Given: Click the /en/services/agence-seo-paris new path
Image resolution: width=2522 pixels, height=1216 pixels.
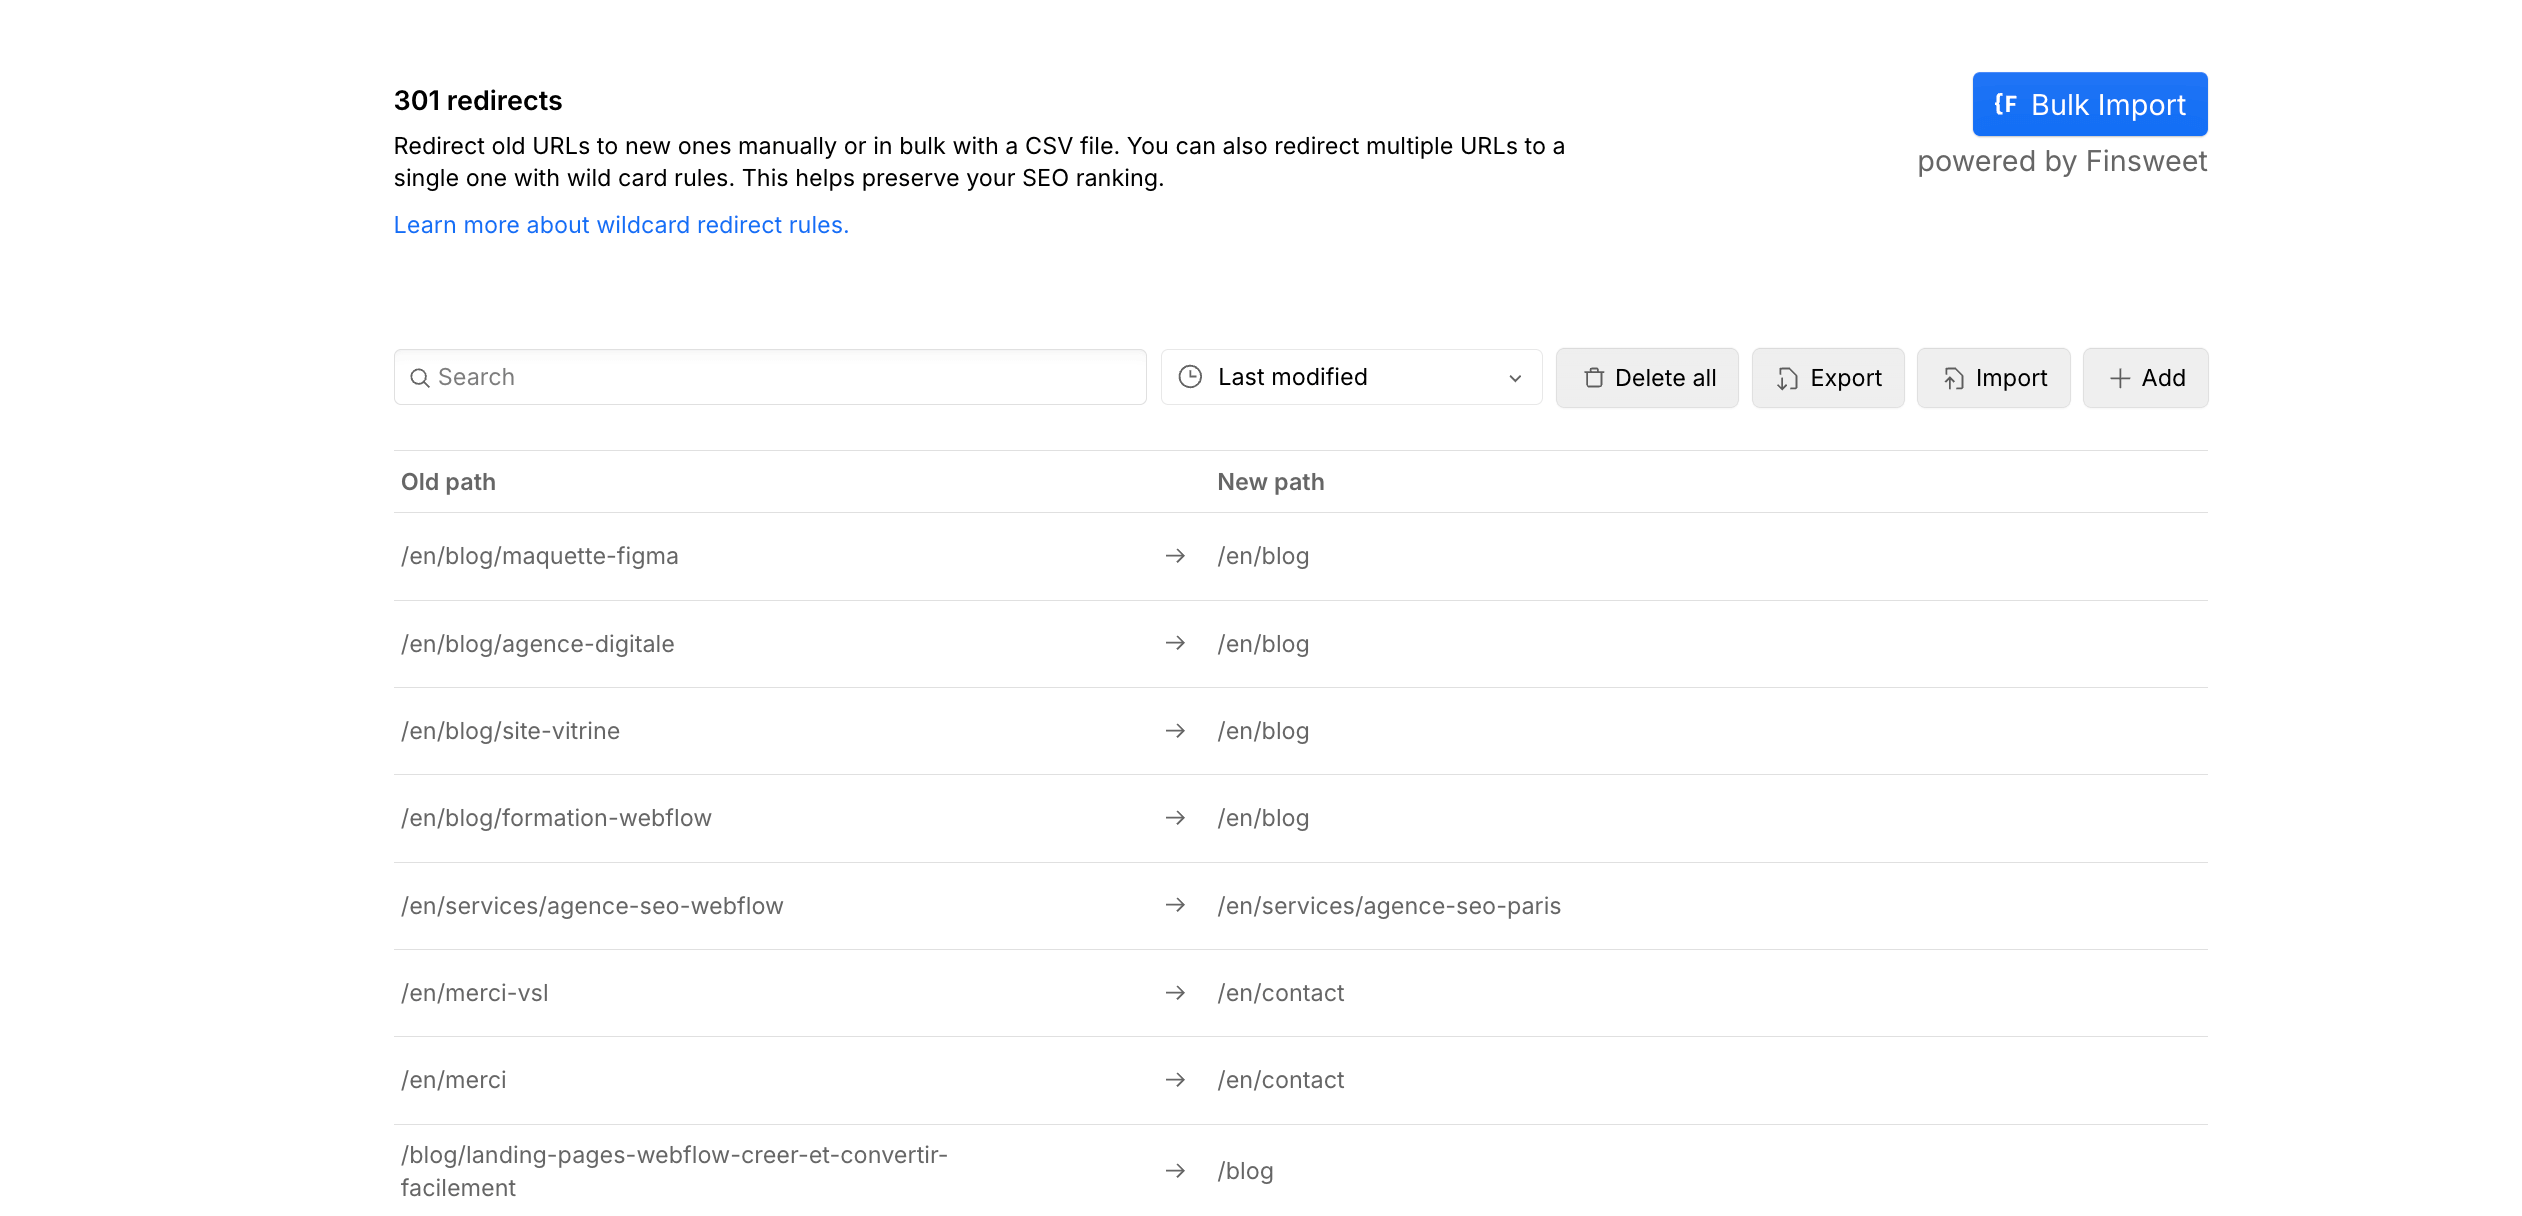Looking at the screenshot, I should (x=1389, y=906).
